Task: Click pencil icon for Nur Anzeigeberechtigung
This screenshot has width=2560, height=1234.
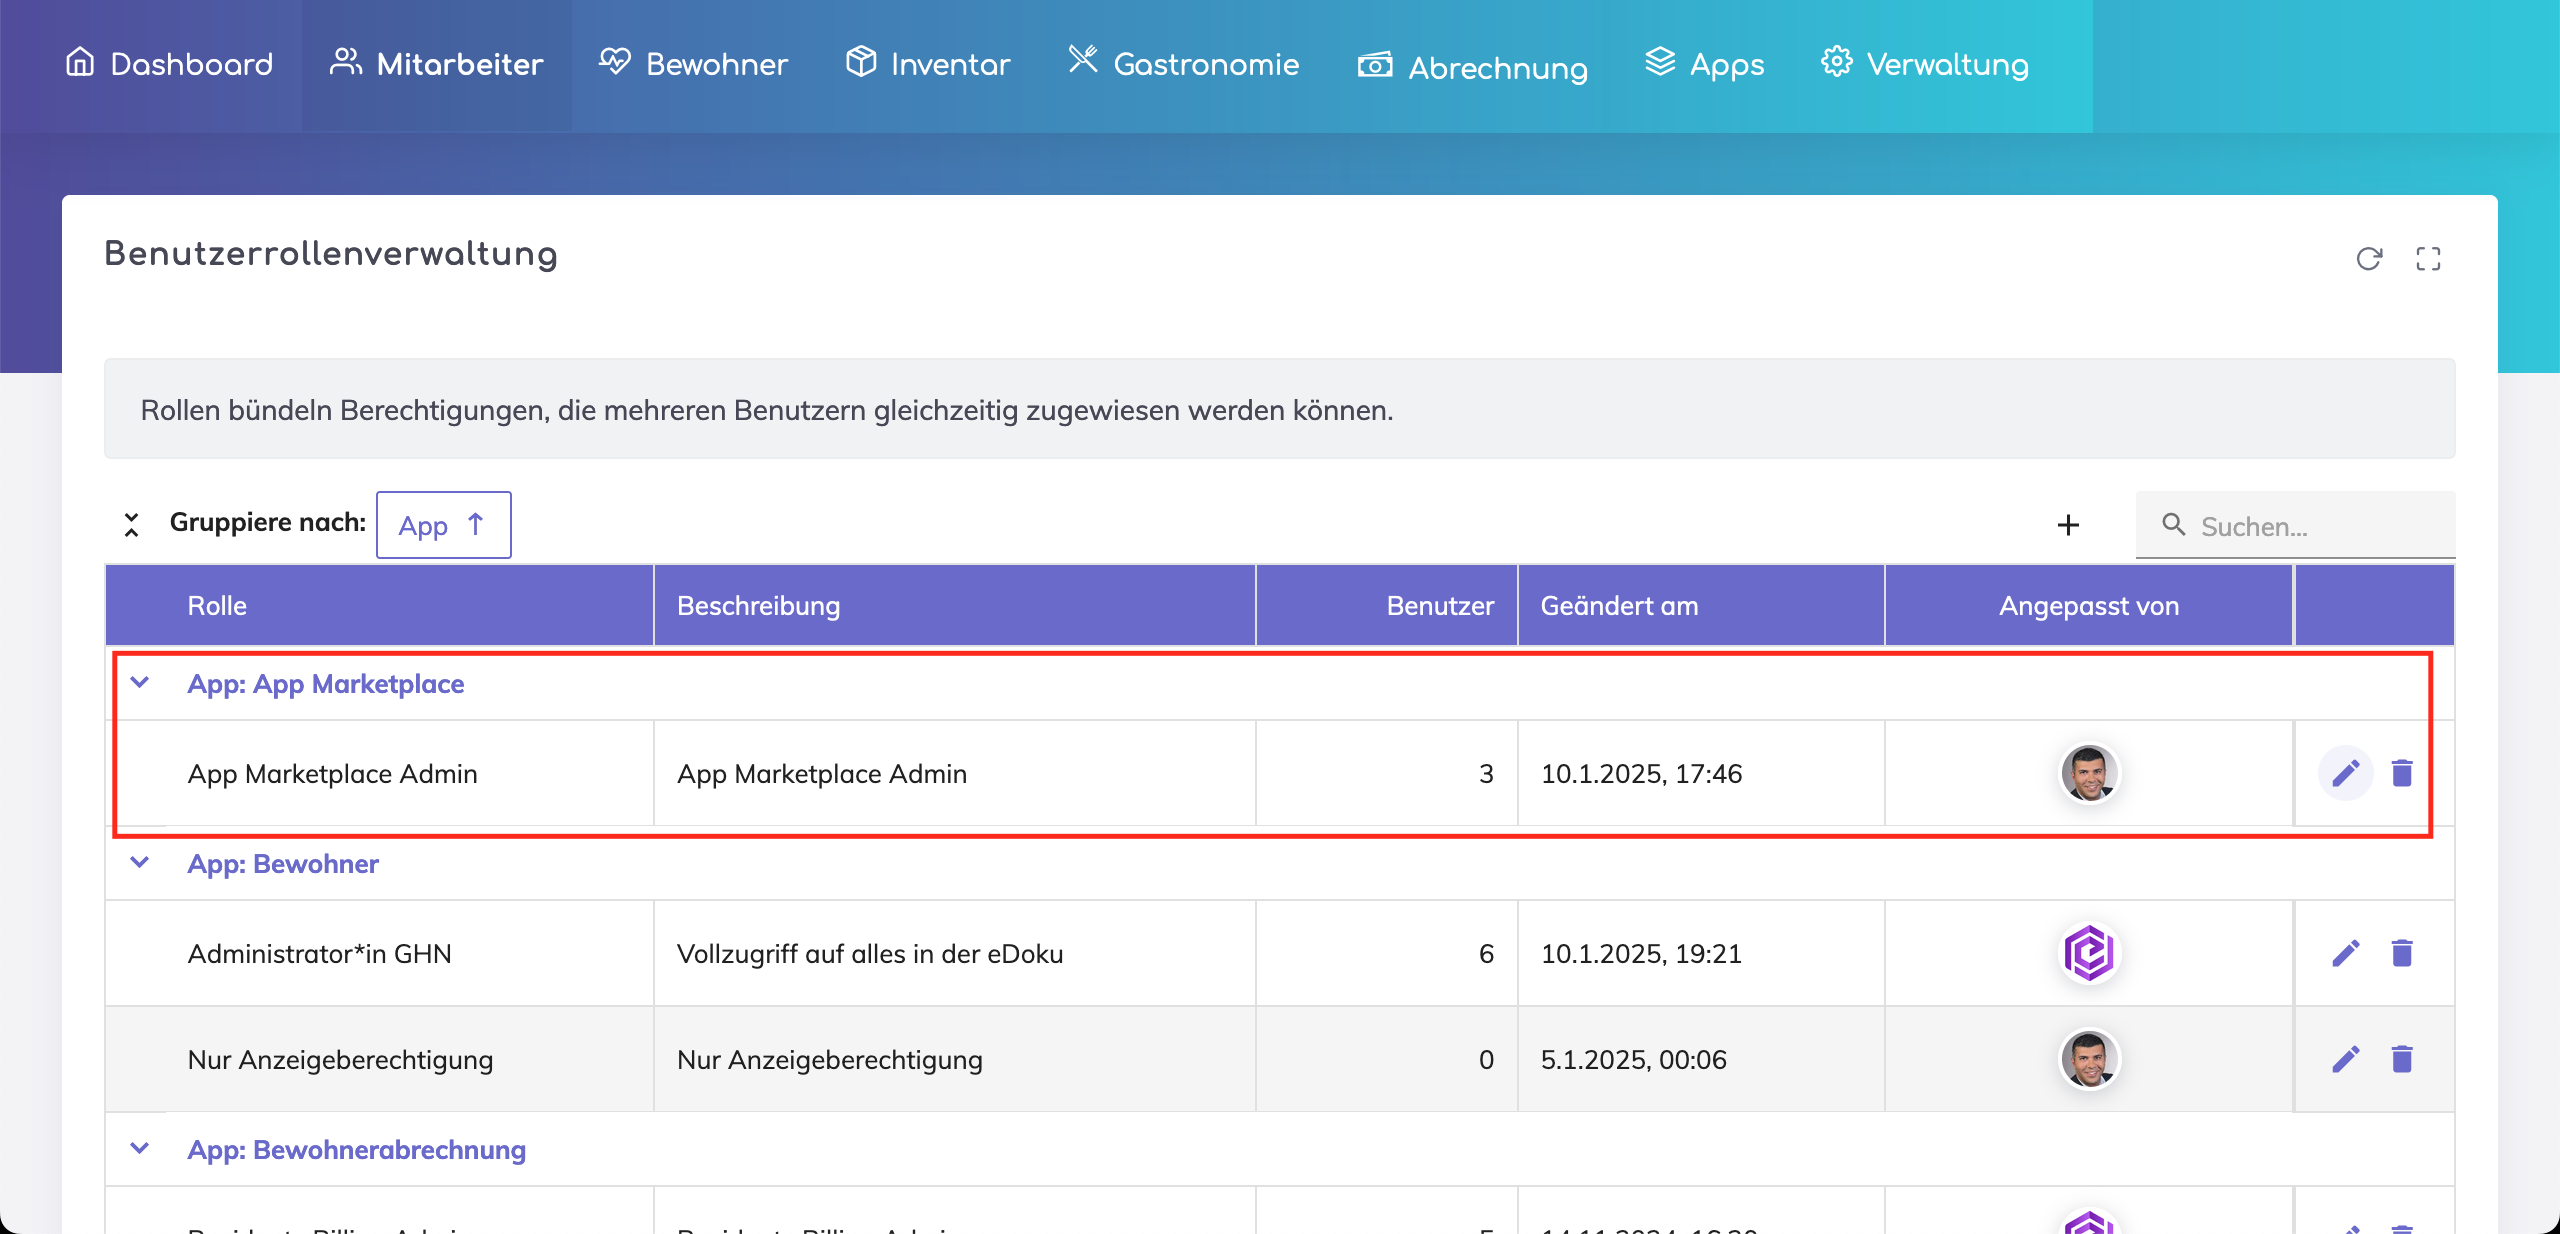Action: [2345, 1059]
